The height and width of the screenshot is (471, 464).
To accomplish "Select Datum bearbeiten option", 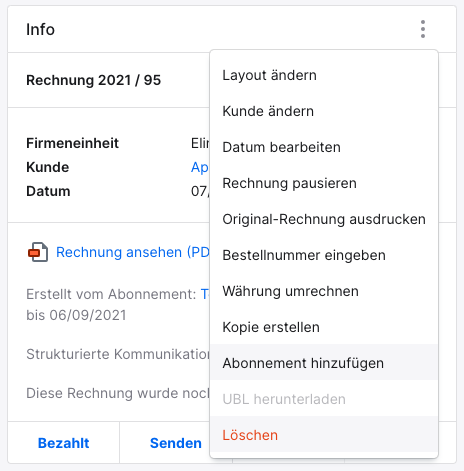I will (x=324, y=147).
